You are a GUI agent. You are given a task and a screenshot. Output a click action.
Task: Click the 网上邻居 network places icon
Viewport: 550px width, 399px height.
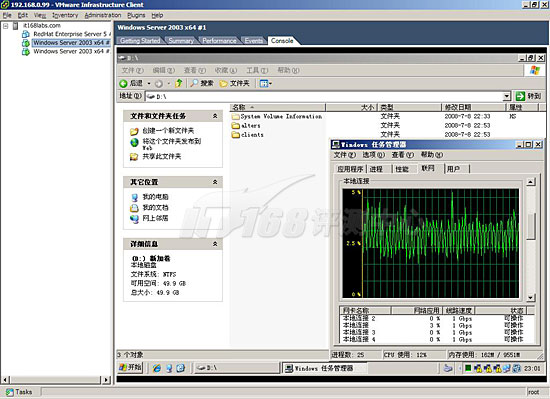134,219
